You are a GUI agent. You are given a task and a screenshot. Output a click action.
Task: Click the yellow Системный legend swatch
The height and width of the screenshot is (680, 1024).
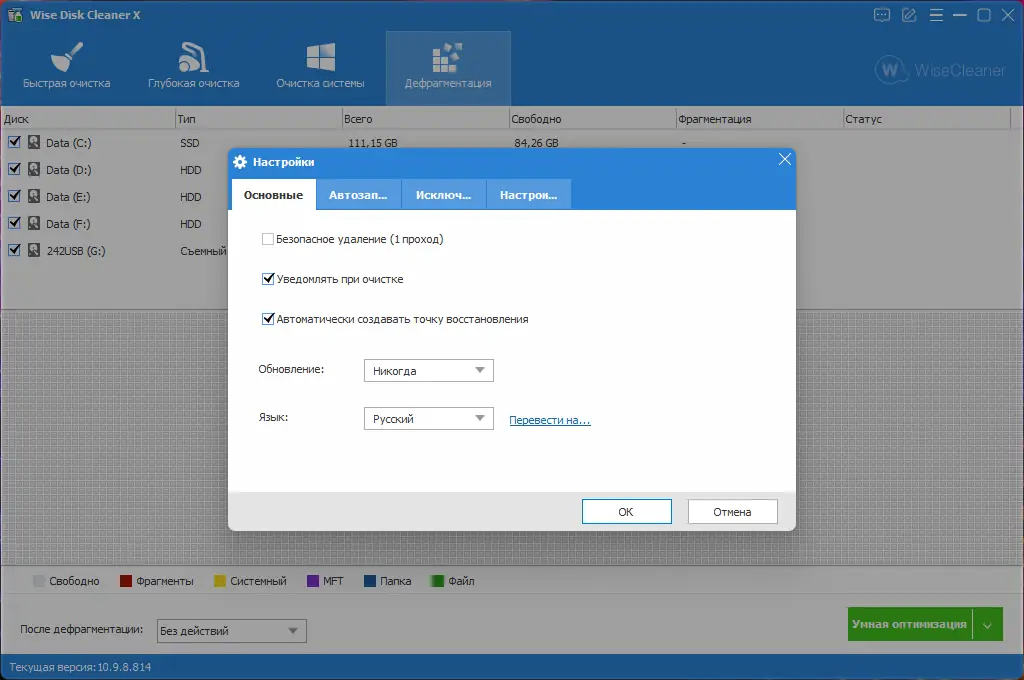click(220, 581)
